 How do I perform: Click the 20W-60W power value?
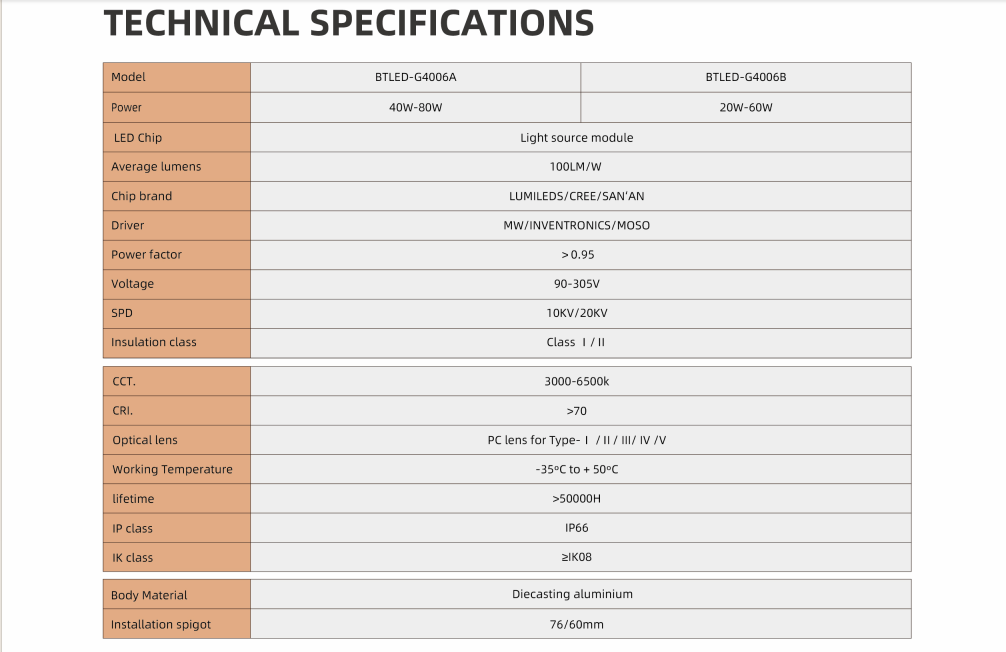(x=745, y=107)
